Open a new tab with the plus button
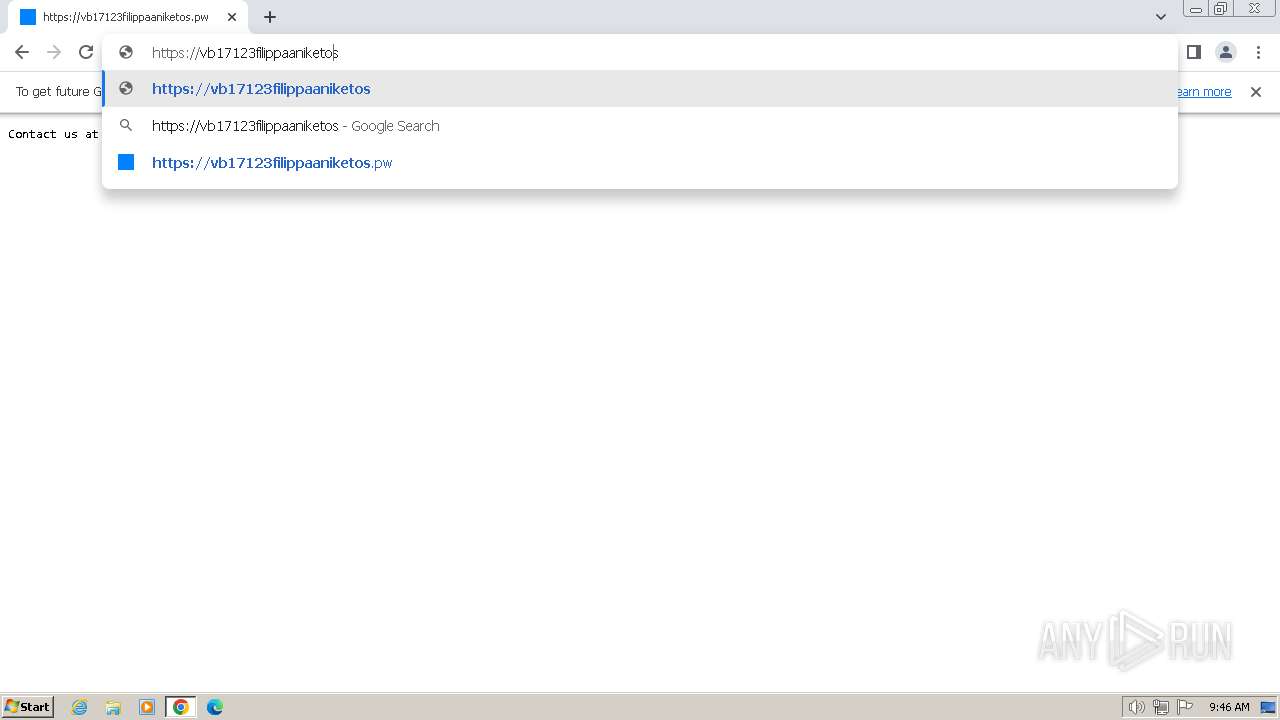 coord(270,17)
